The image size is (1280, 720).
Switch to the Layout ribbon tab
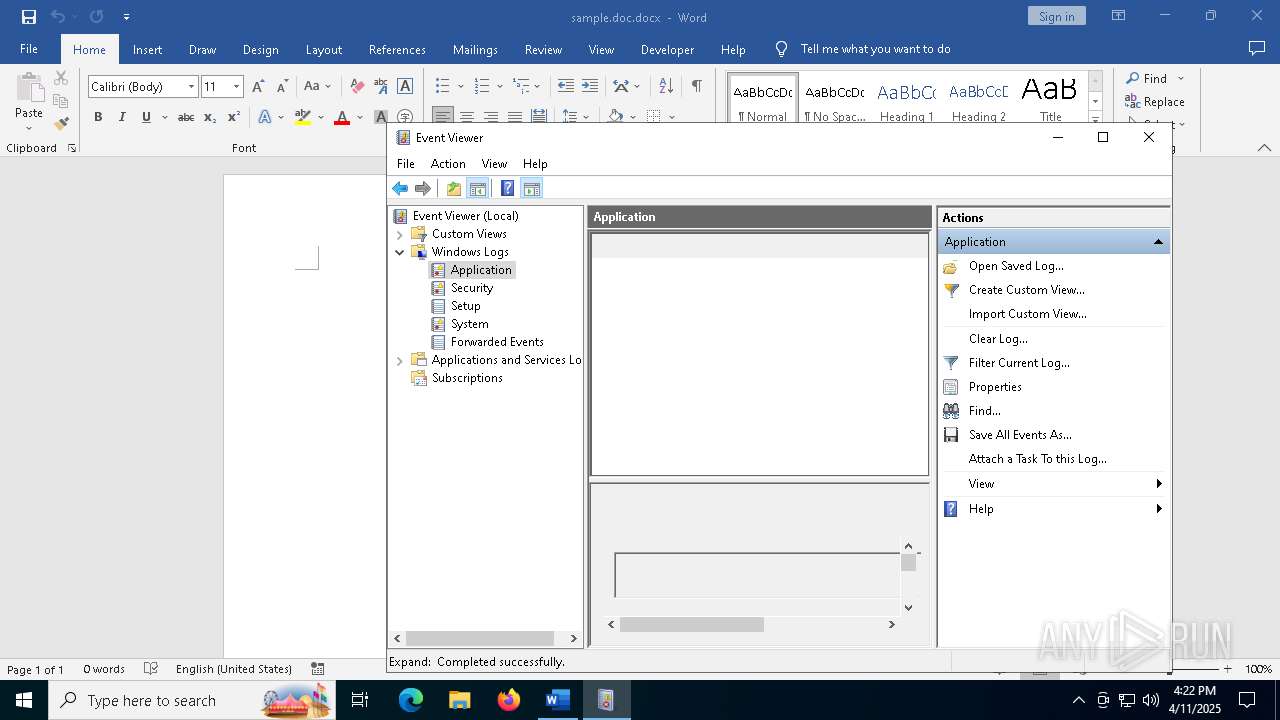pos(324,49)
